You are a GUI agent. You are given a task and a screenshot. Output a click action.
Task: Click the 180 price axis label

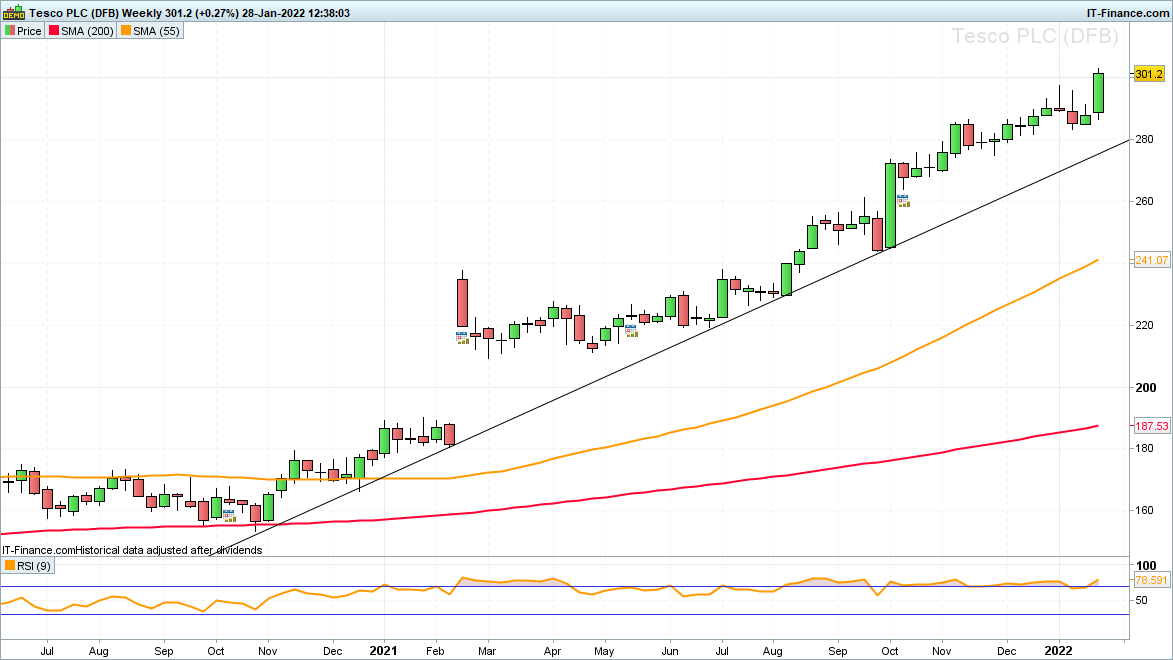point(1145,448)
